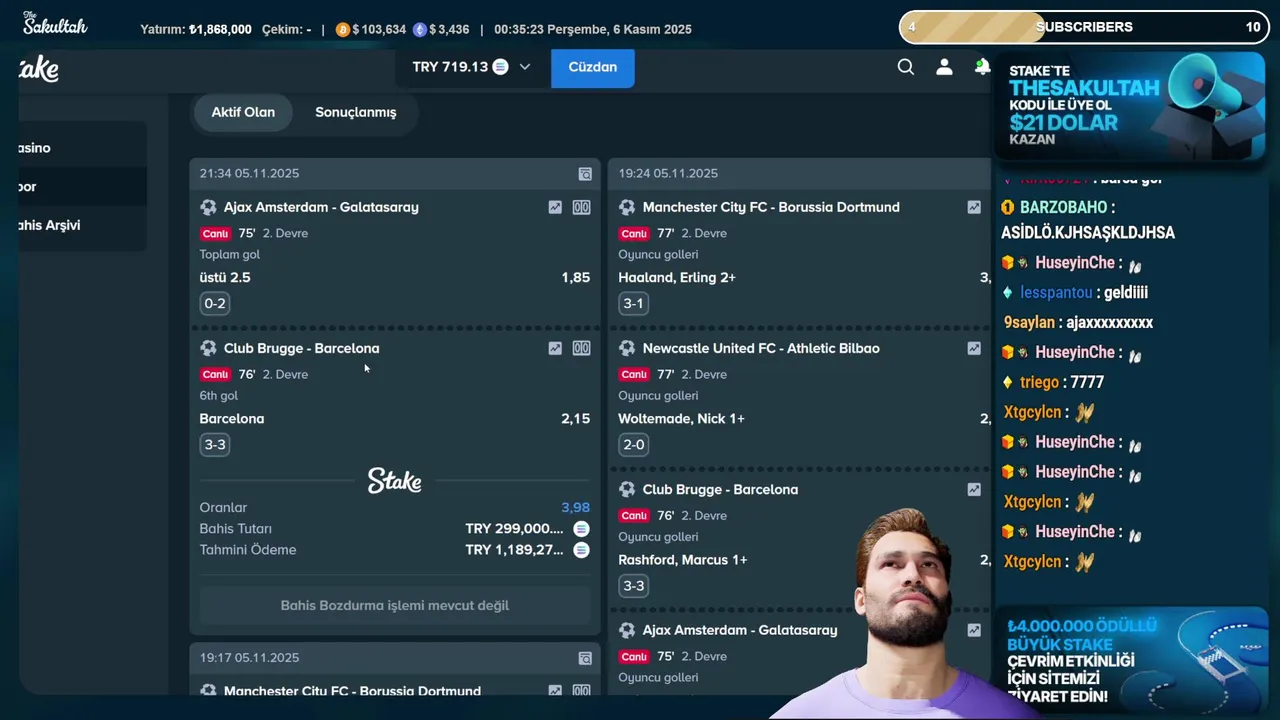
Task: Click the Yatırım ₺1,868,000 stat in stream bar
Action: (x=196, y=30)
